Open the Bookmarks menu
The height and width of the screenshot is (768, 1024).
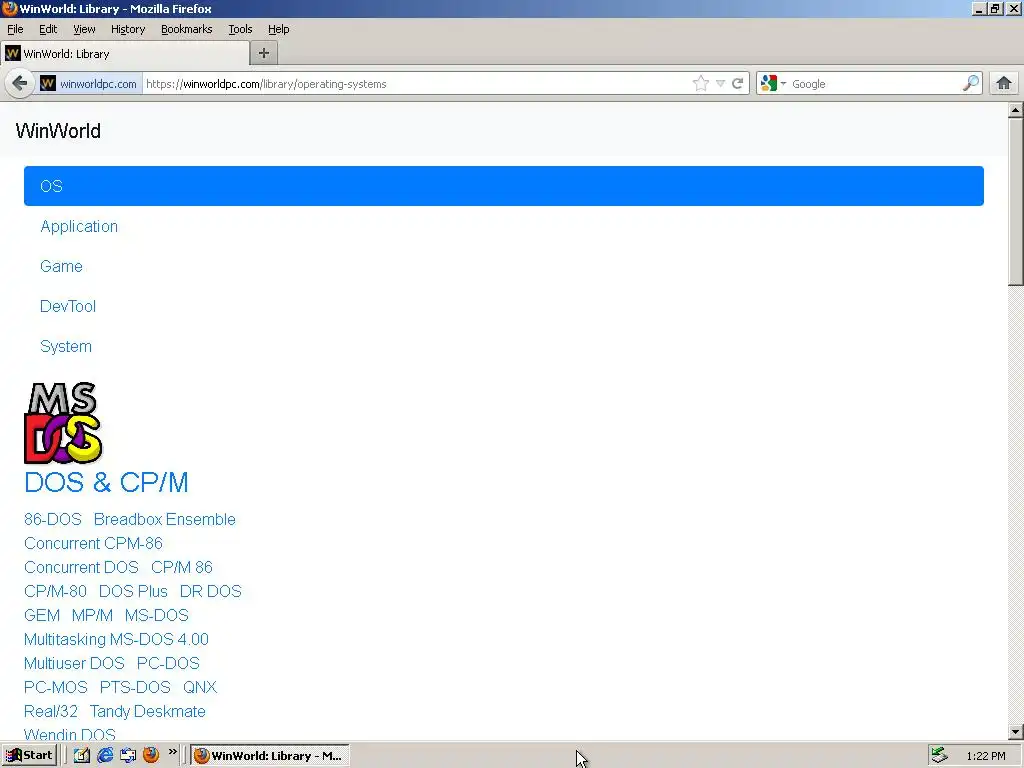coord(187,29)
